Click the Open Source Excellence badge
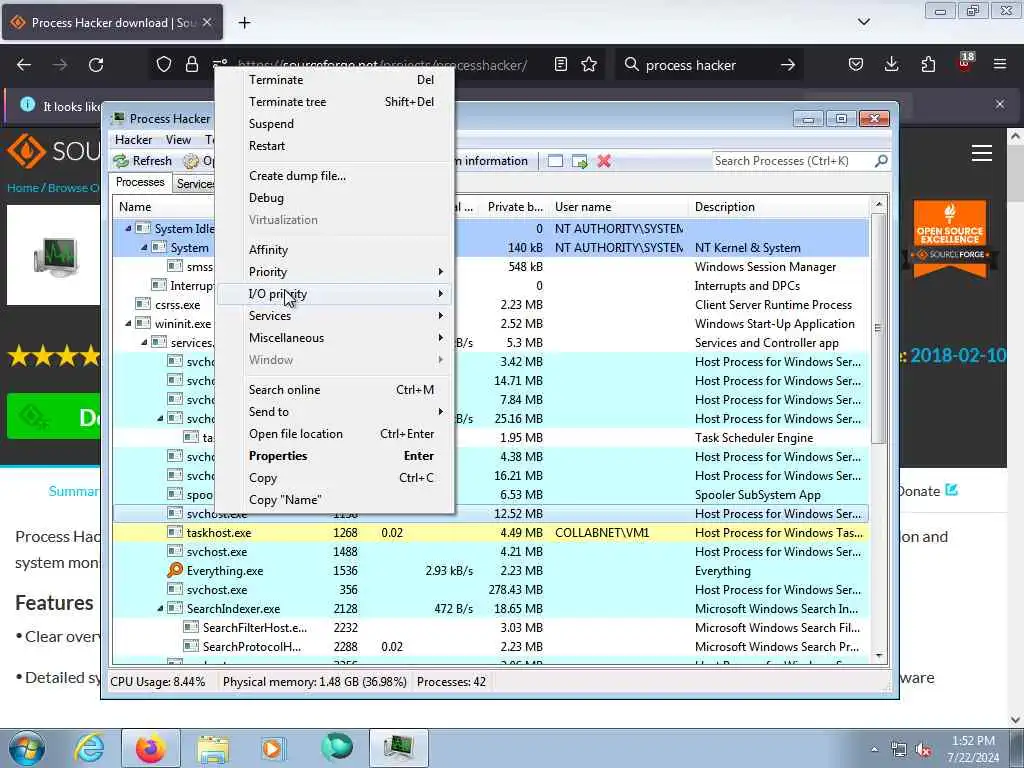The height and width of the screenshot is (768, 1024). [950, 238]
